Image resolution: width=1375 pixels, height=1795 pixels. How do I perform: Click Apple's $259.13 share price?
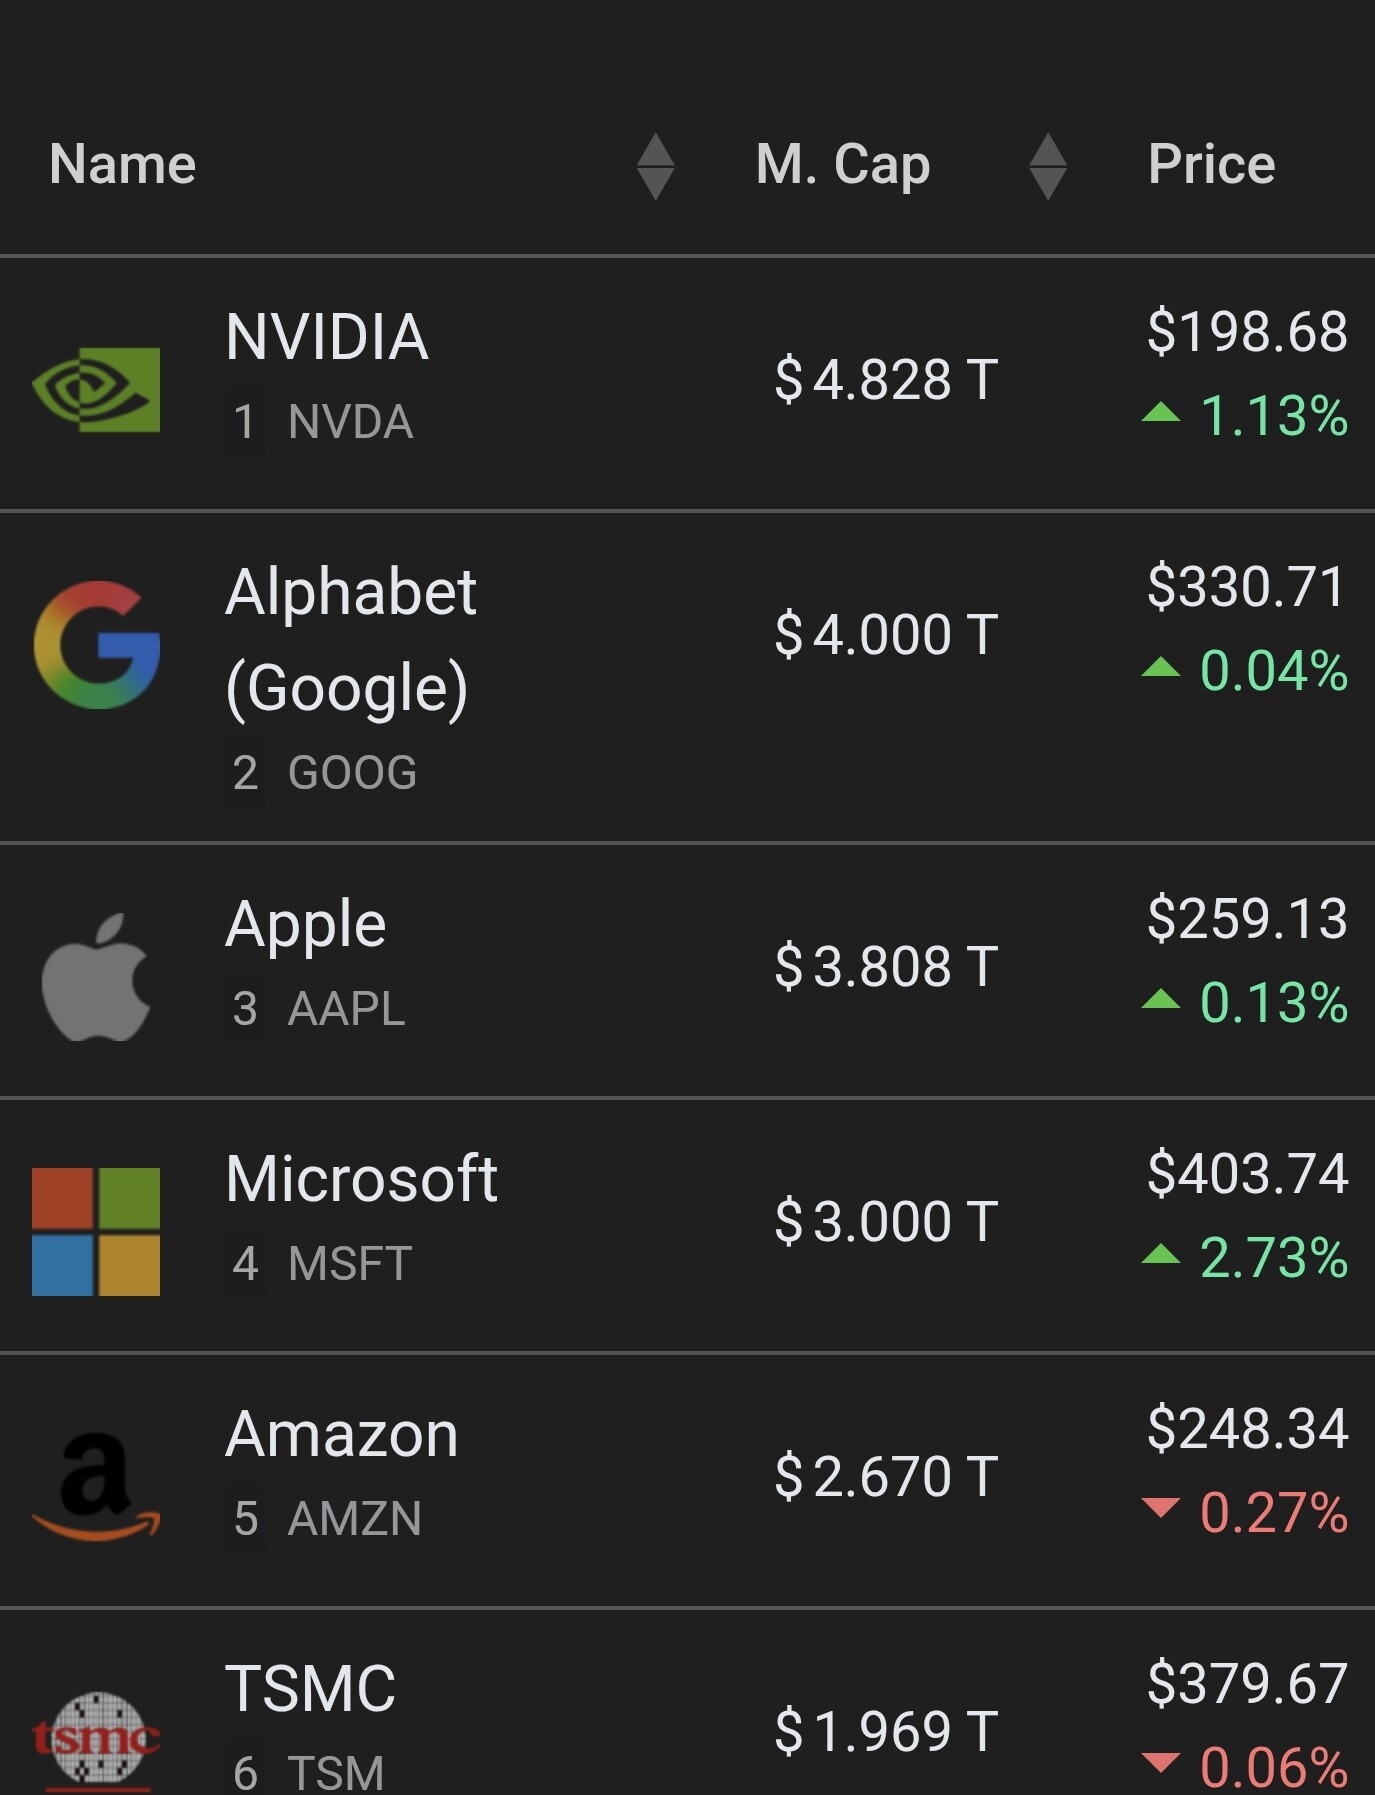(x=1247, y=918)
